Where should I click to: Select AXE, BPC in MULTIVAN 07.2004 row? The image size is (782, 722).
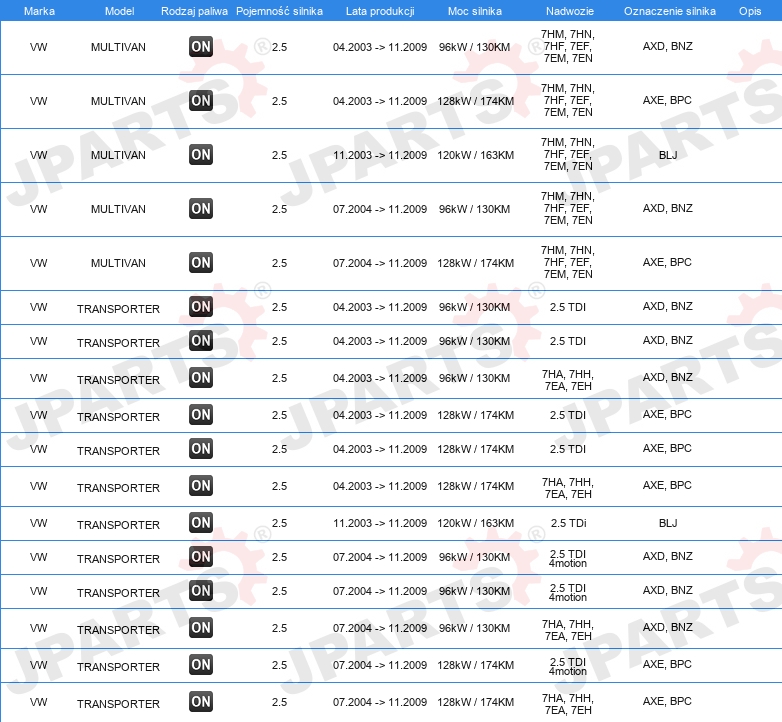coord(667,262)
